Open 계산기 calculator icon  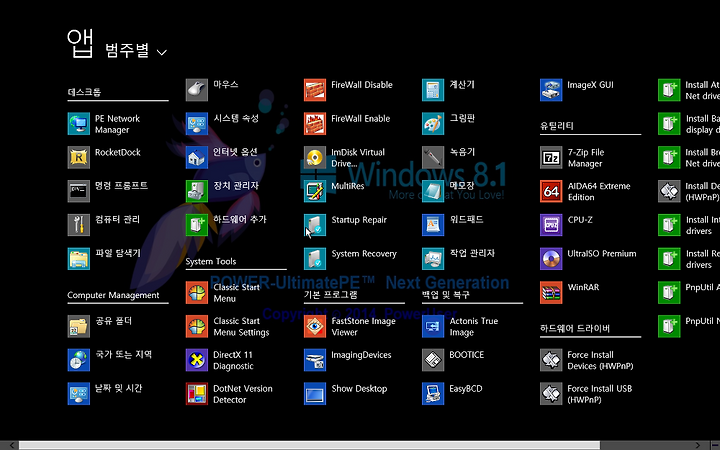pos(433,90)
